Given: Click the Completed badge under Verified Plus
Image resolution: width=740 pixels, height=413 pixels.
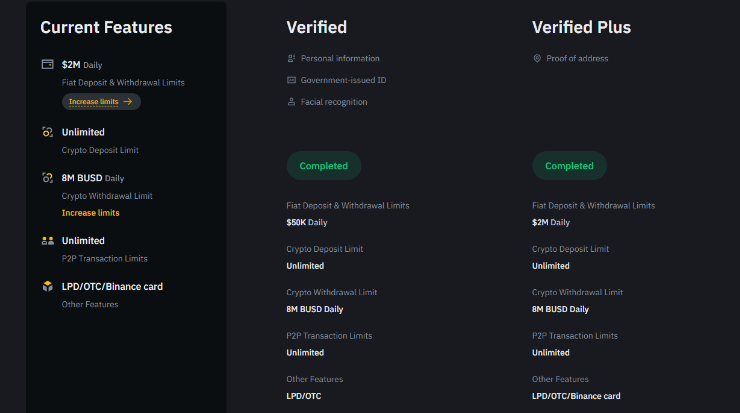Looking at the screenshot, I should click(x=570, y=166).
